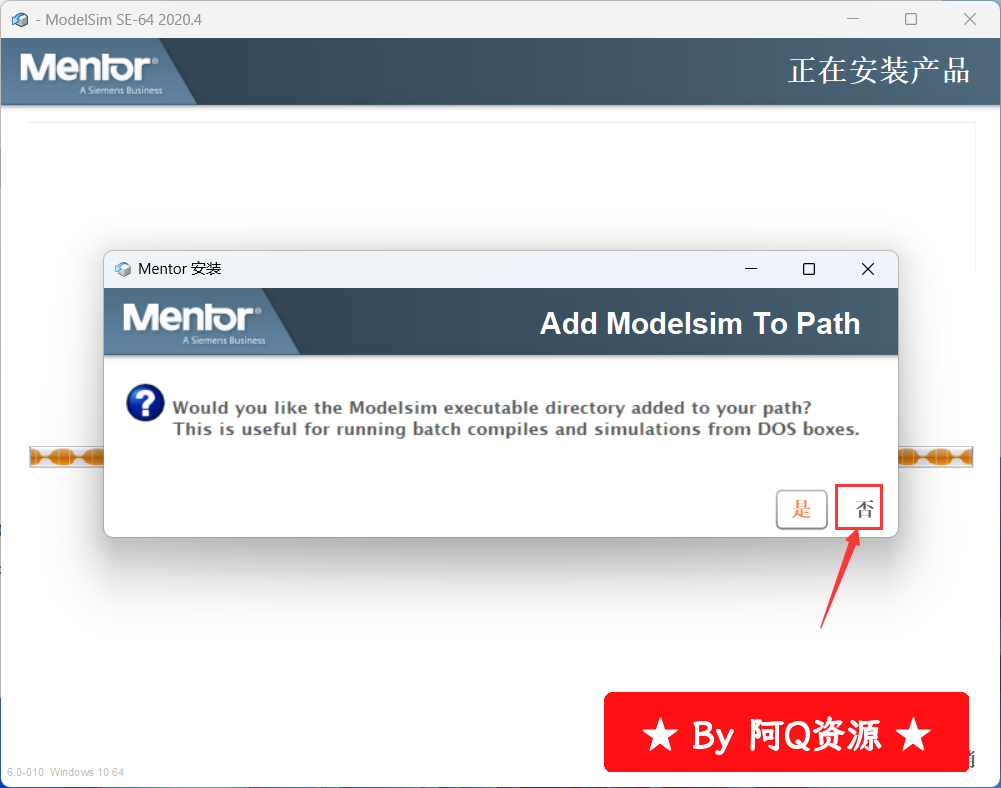Viewport: 1001px width, 788px height.
Task: Minimize the Mentor 安装 dialog
Action: pyautogui.click(x=751, y=269)
